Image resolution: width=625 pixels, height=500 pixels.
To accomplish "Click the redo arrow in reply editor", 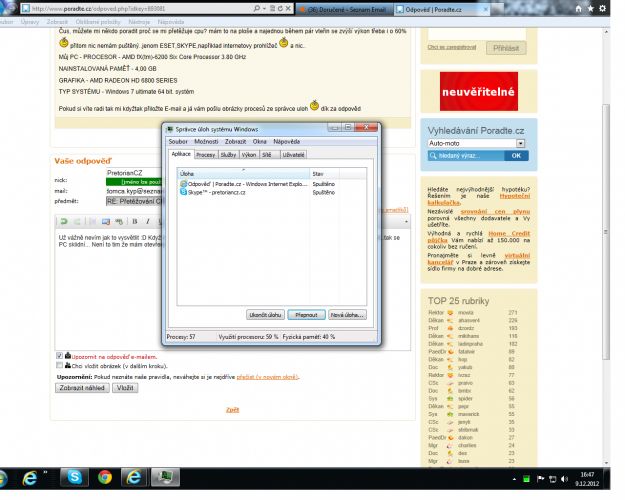I will [x=77, y=221].
